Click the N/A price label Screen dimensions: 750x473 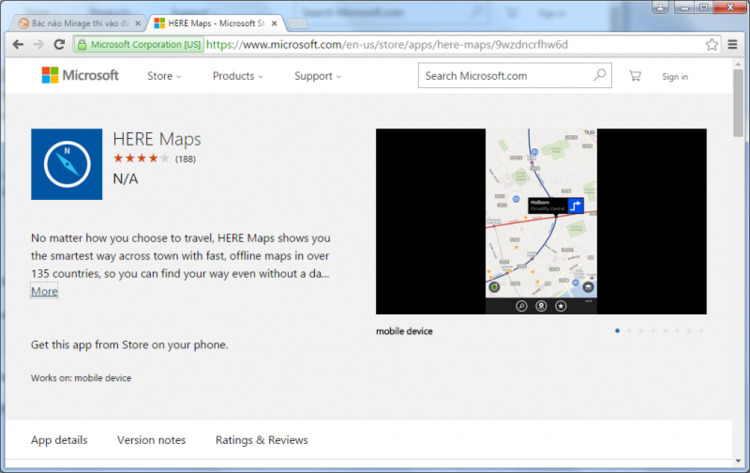coord(125,179)
